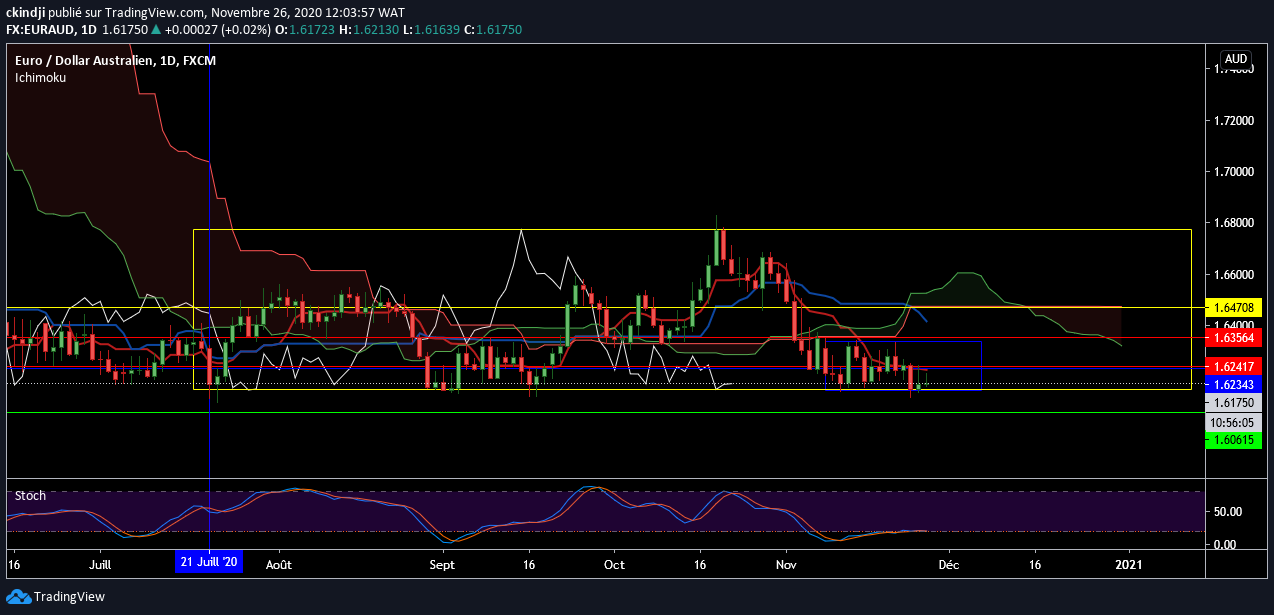Click the grey 1.61750 current price label
This screenshot has height=615, width=1274.
1233,403
